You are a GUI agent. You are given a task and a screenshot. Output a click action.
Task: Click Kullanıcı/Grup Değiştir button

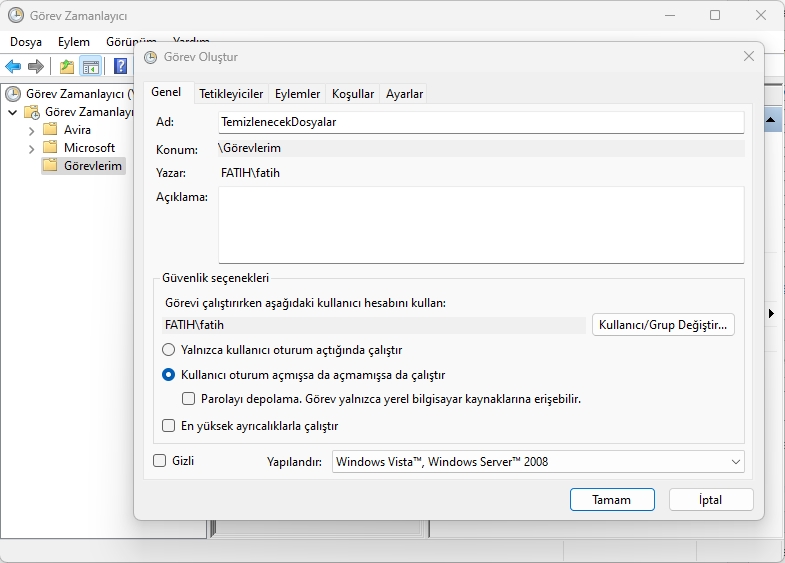[x=663, y=325]
